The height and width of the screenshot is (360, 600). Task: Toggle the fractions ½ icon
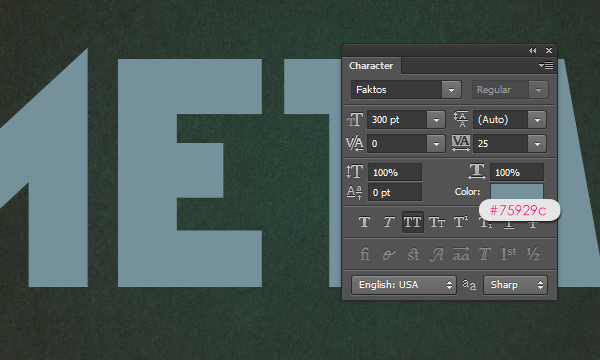(x=533, y=254)
